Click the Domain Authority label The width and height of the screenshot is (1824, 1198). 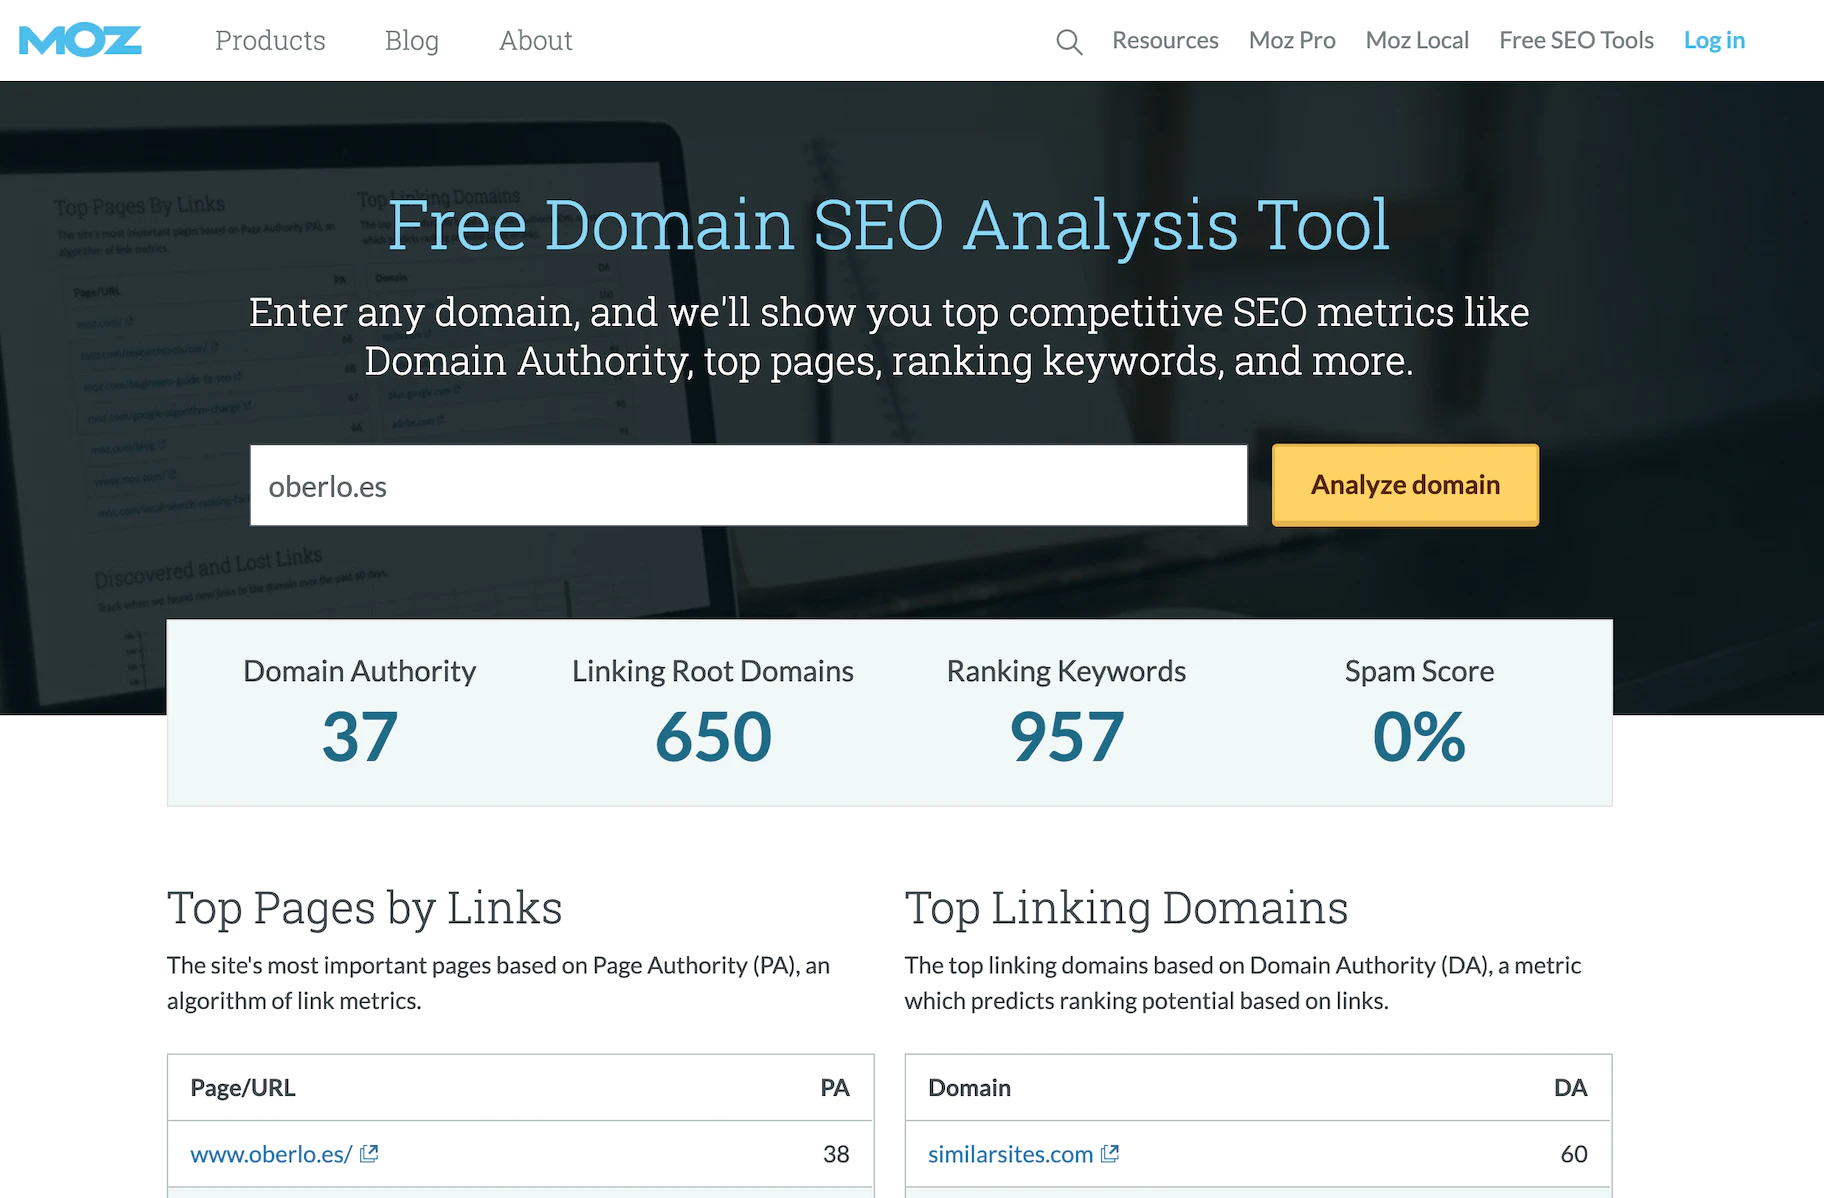pyautogui.click(x=360, y=671)
